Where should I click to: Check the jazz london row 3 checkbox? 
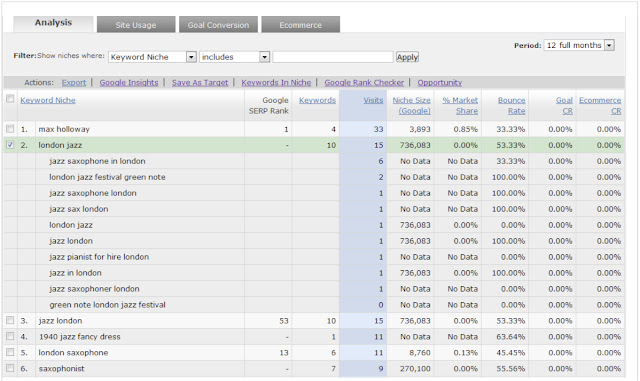[x=10, y=321]
